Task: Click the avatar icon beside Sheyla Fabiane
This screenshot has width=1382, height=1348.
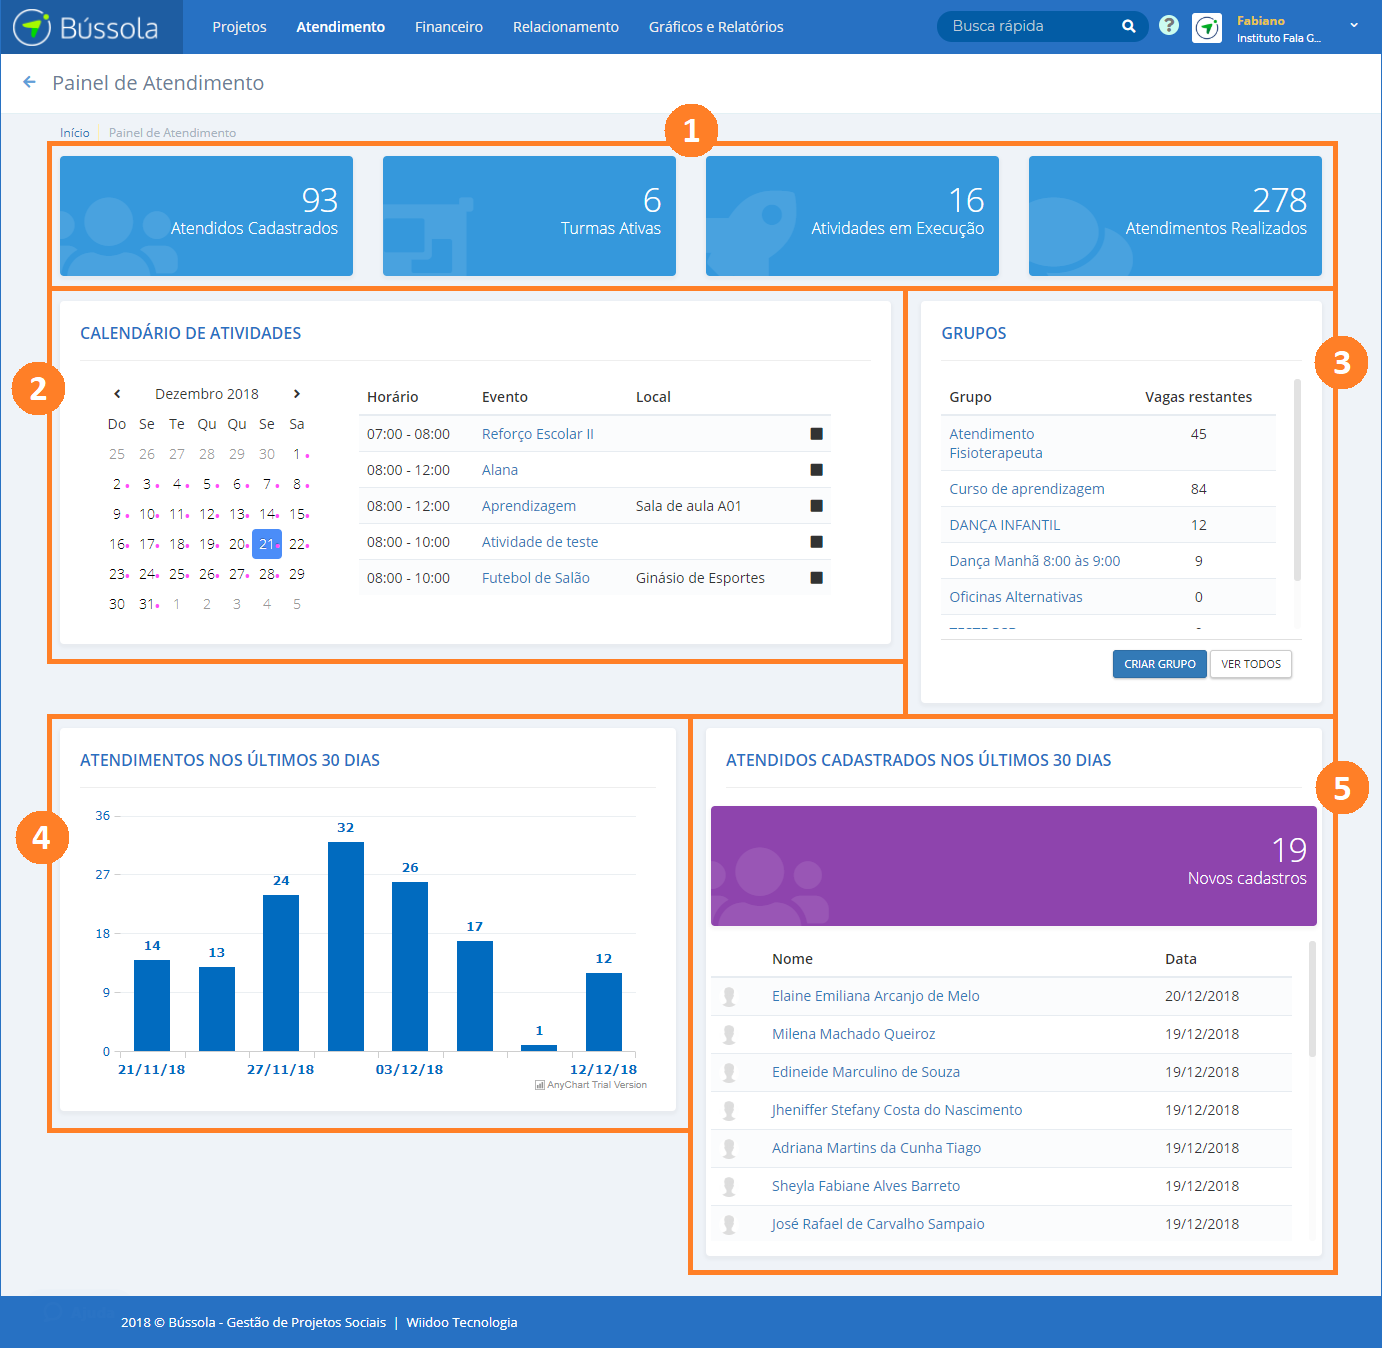Action: [729, 1186]
